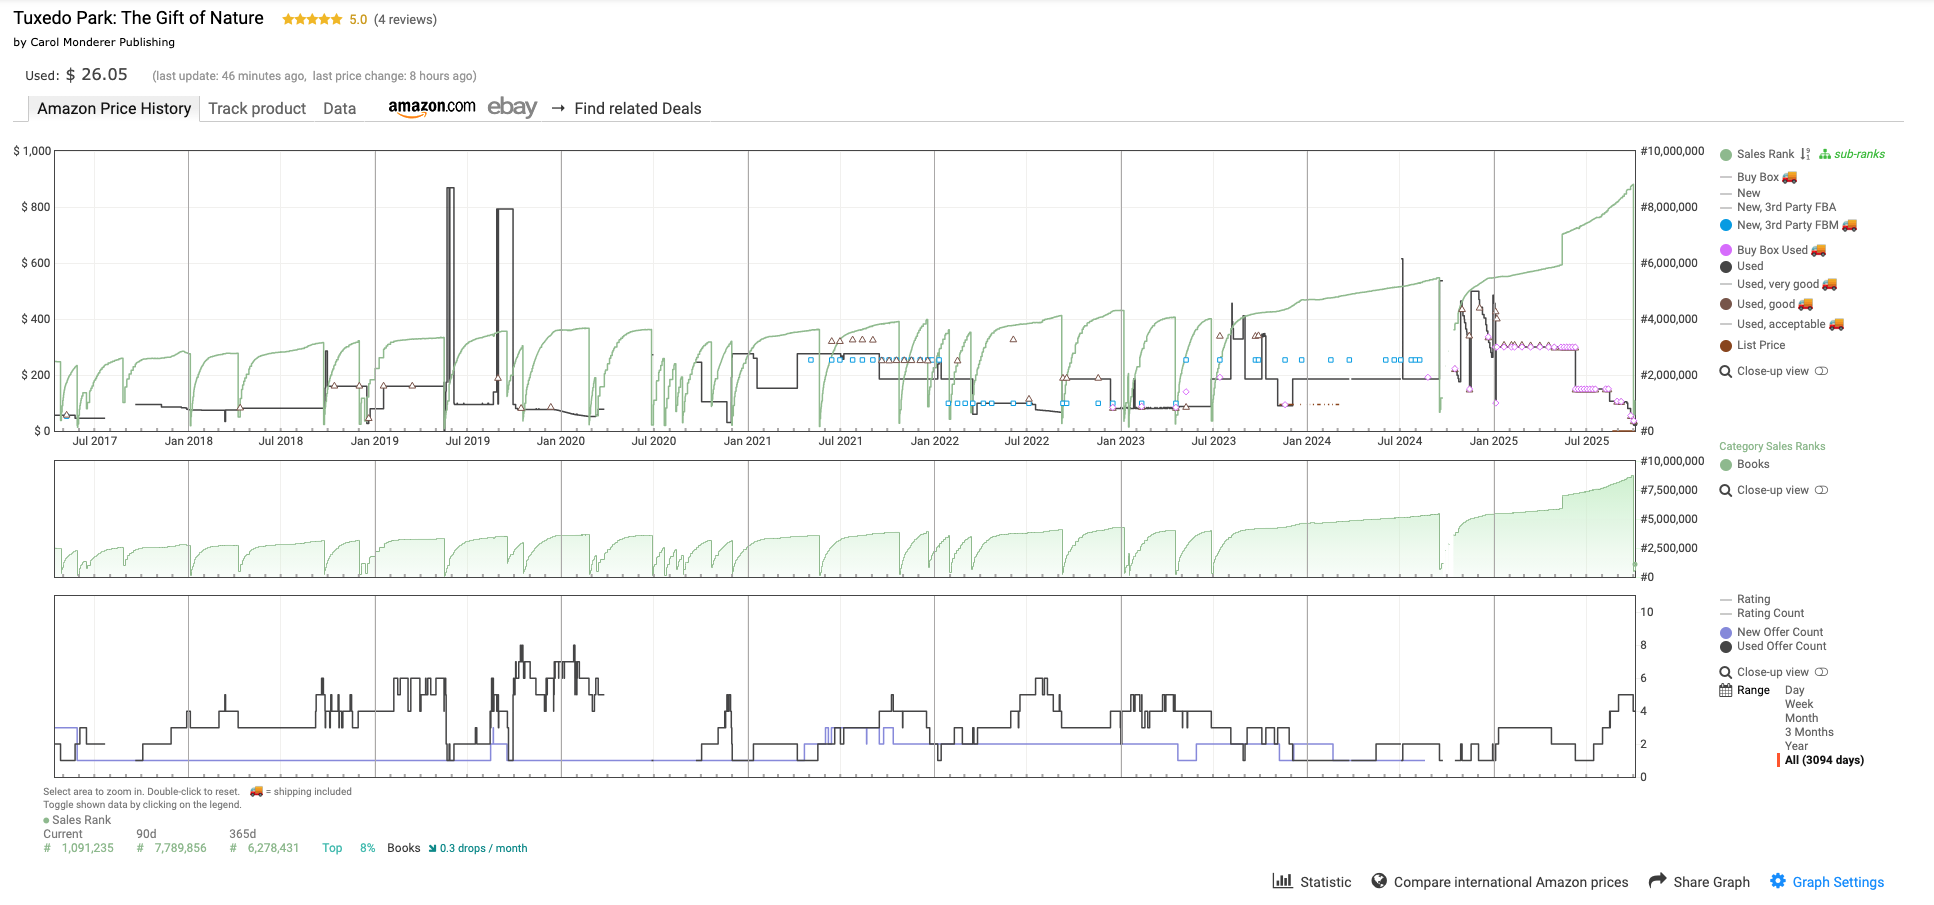Open the 4 reviews link
1934x905 pixels.
click(x=405, y=19)
